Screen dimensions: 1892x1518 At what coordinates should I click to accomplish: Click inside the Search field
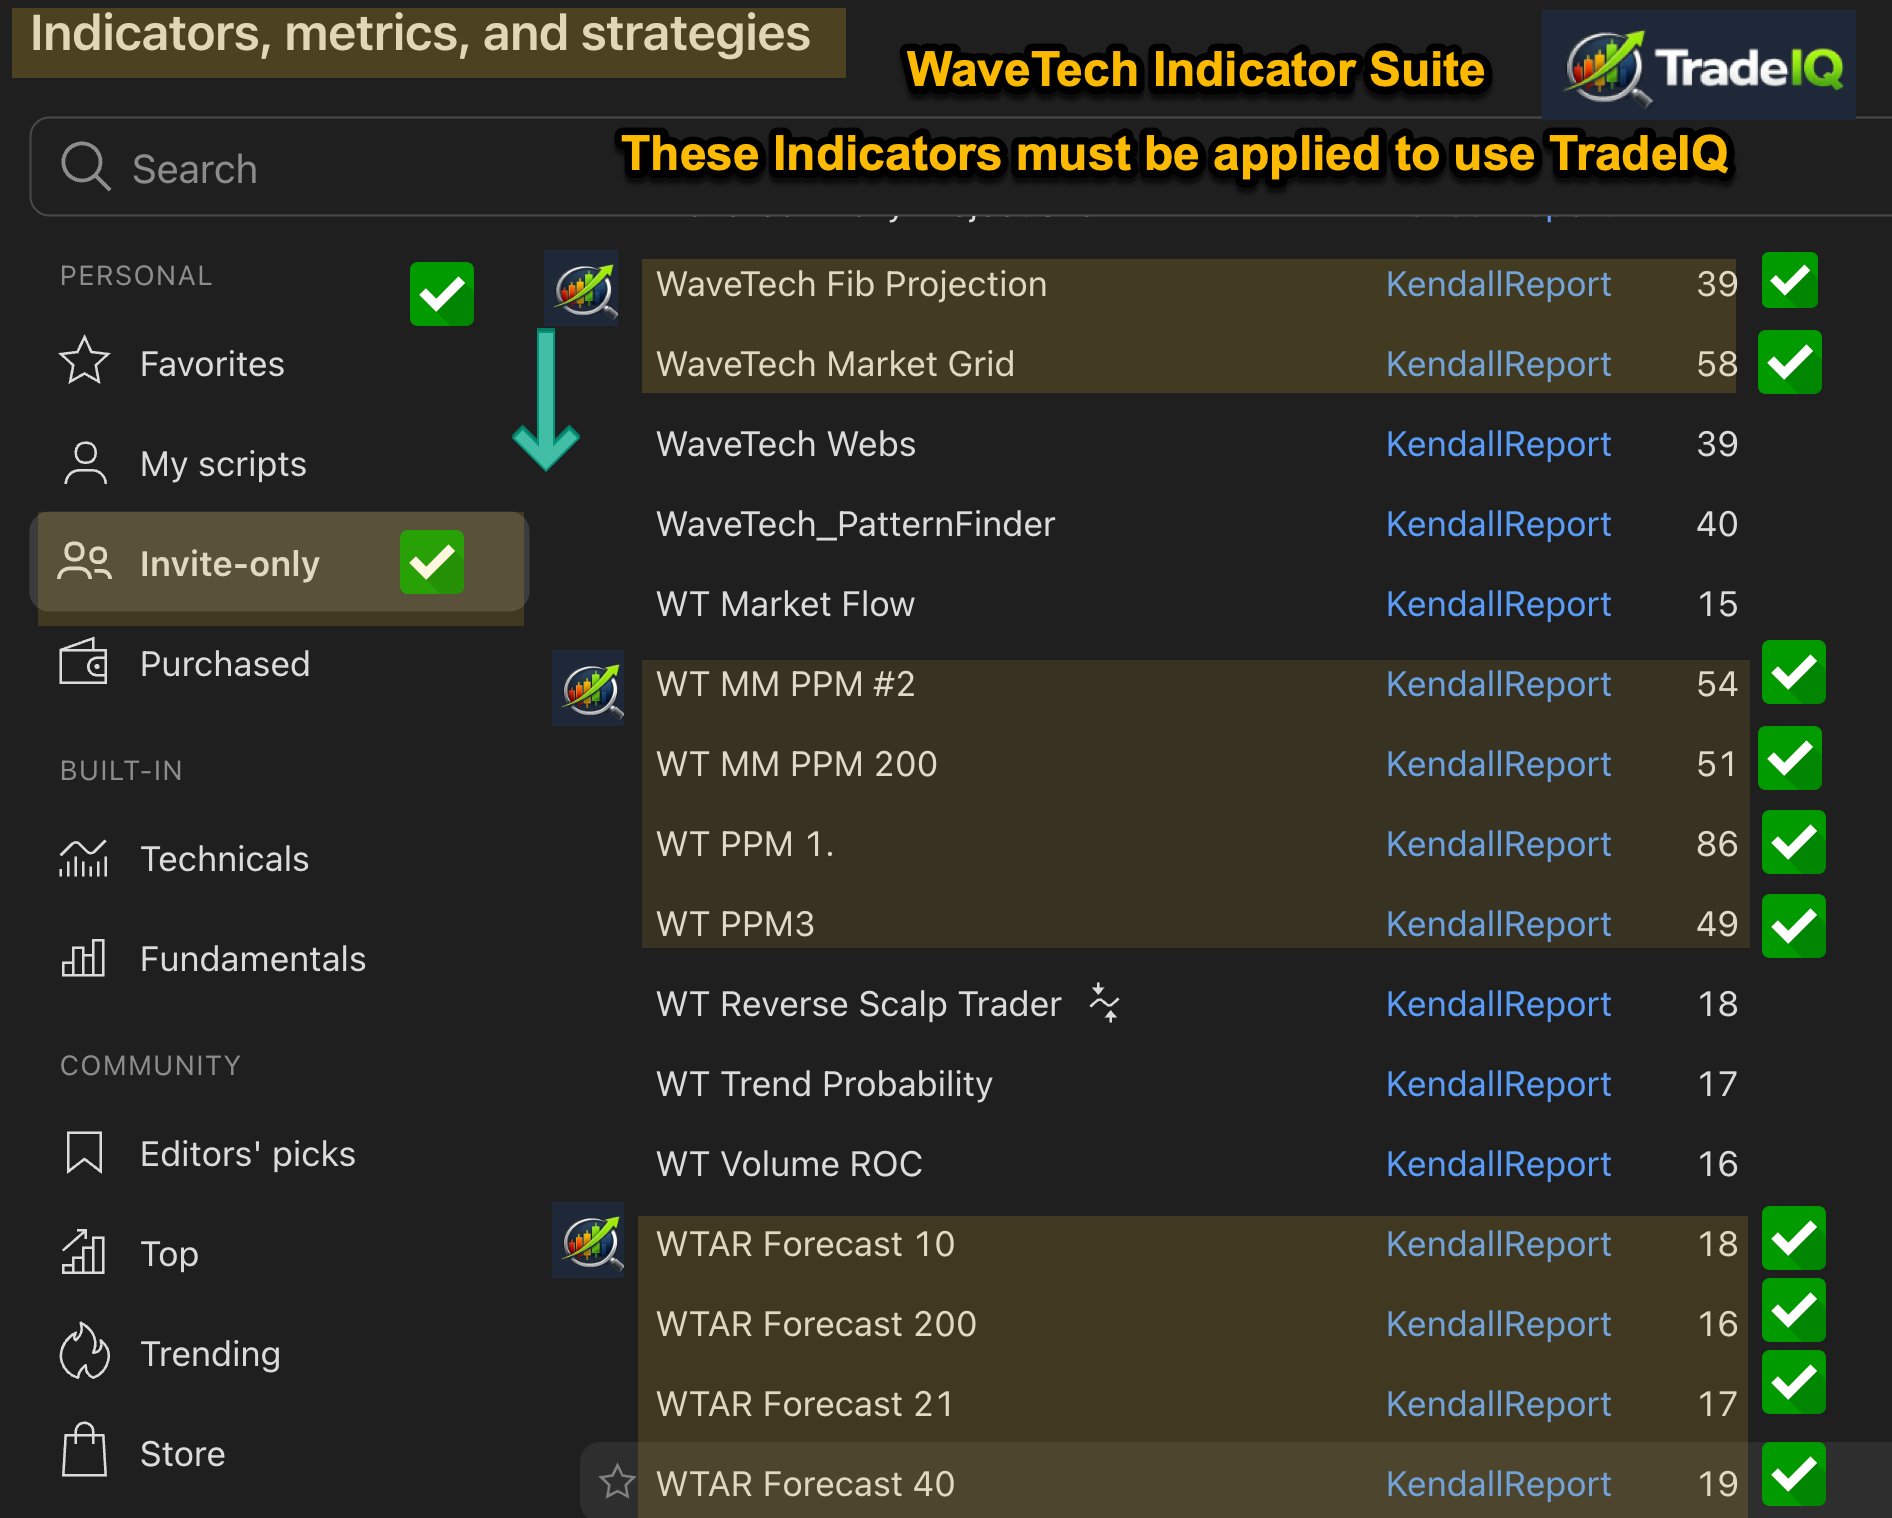pyautogui.click(x=300, y=168)
